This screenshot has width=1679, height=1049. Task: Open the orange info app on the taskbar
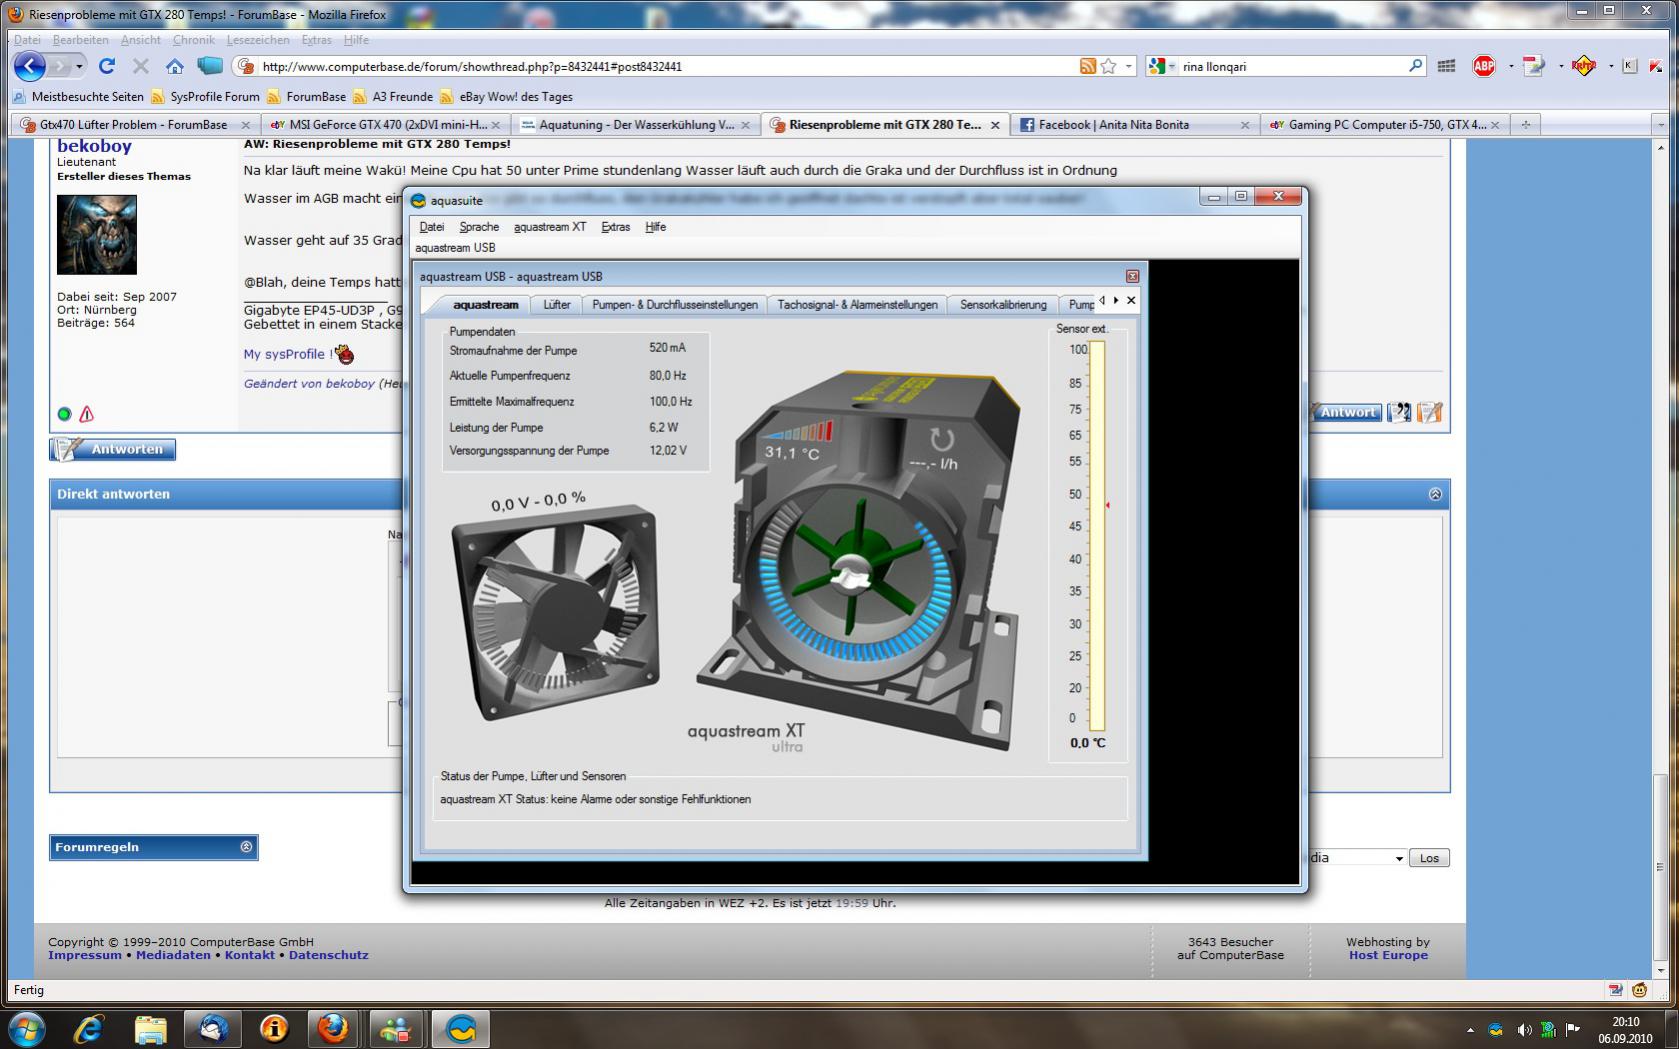click(x=273, y=1028)
